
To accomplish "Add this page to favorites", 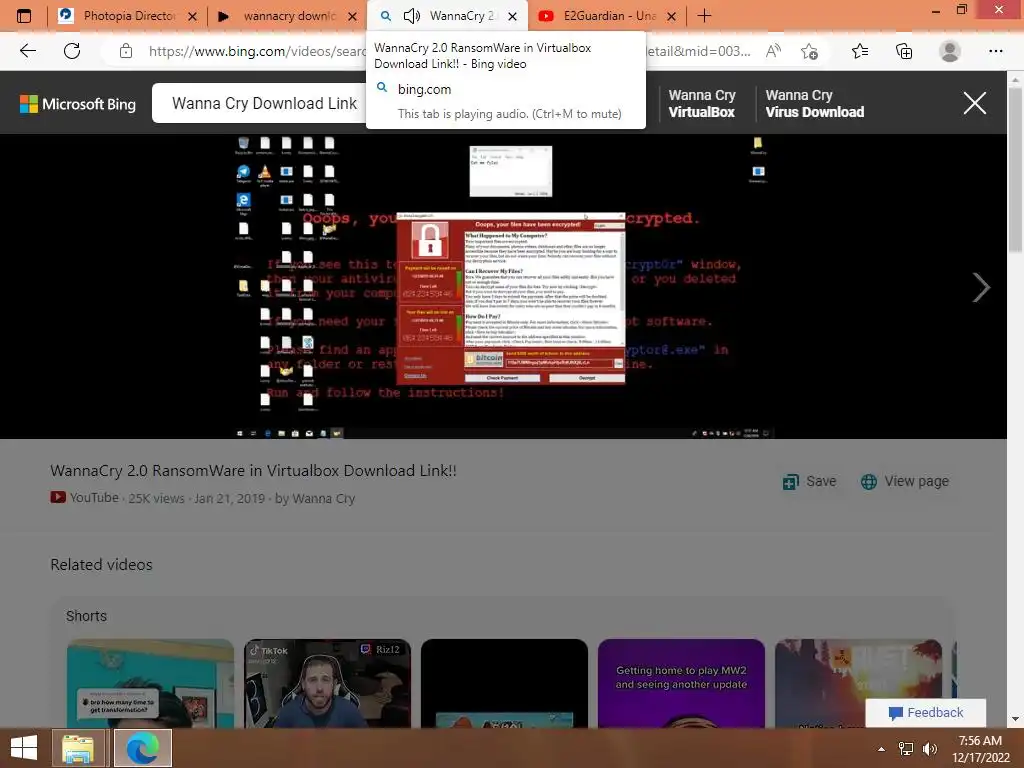I will (810, 51).
